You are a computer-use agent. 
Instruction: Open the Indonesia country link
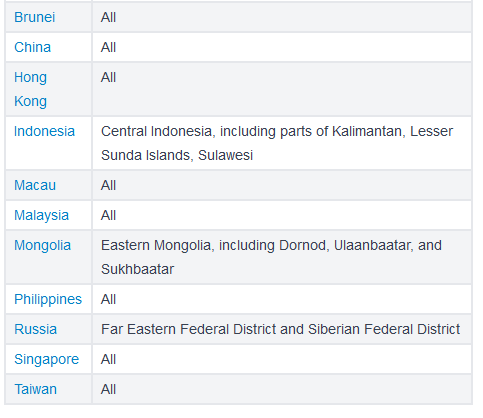[x=44, y=131]
